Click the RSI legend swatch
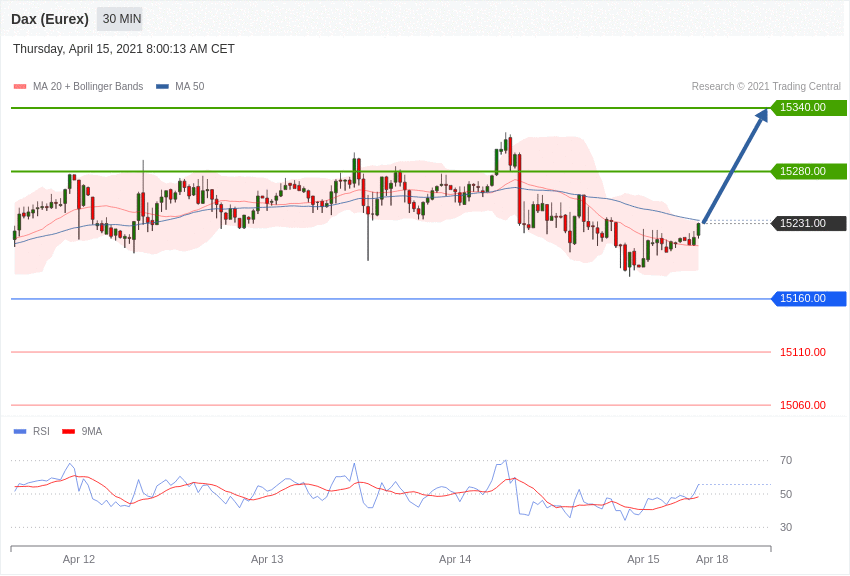The image size is (850, 576). (20, 431)
